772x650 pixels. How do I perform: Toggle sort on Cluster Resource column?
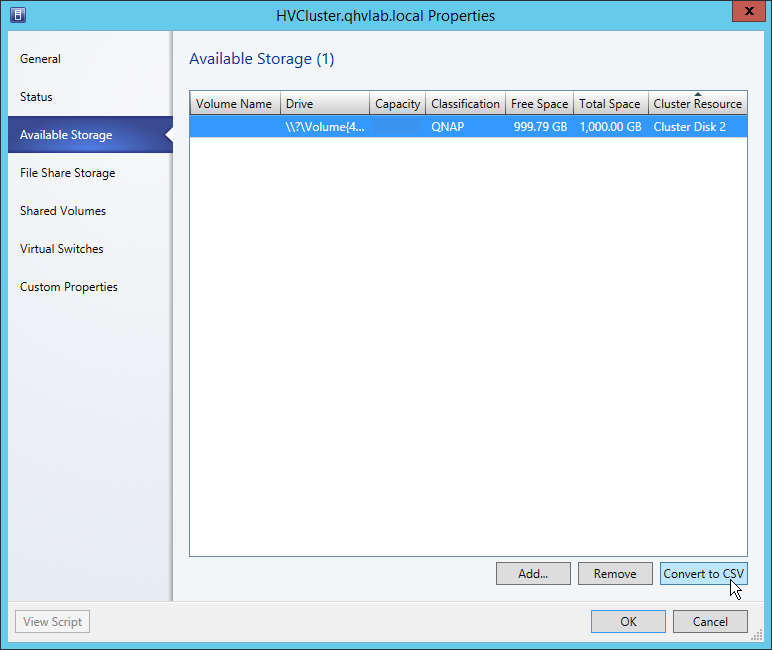point(697,104)
